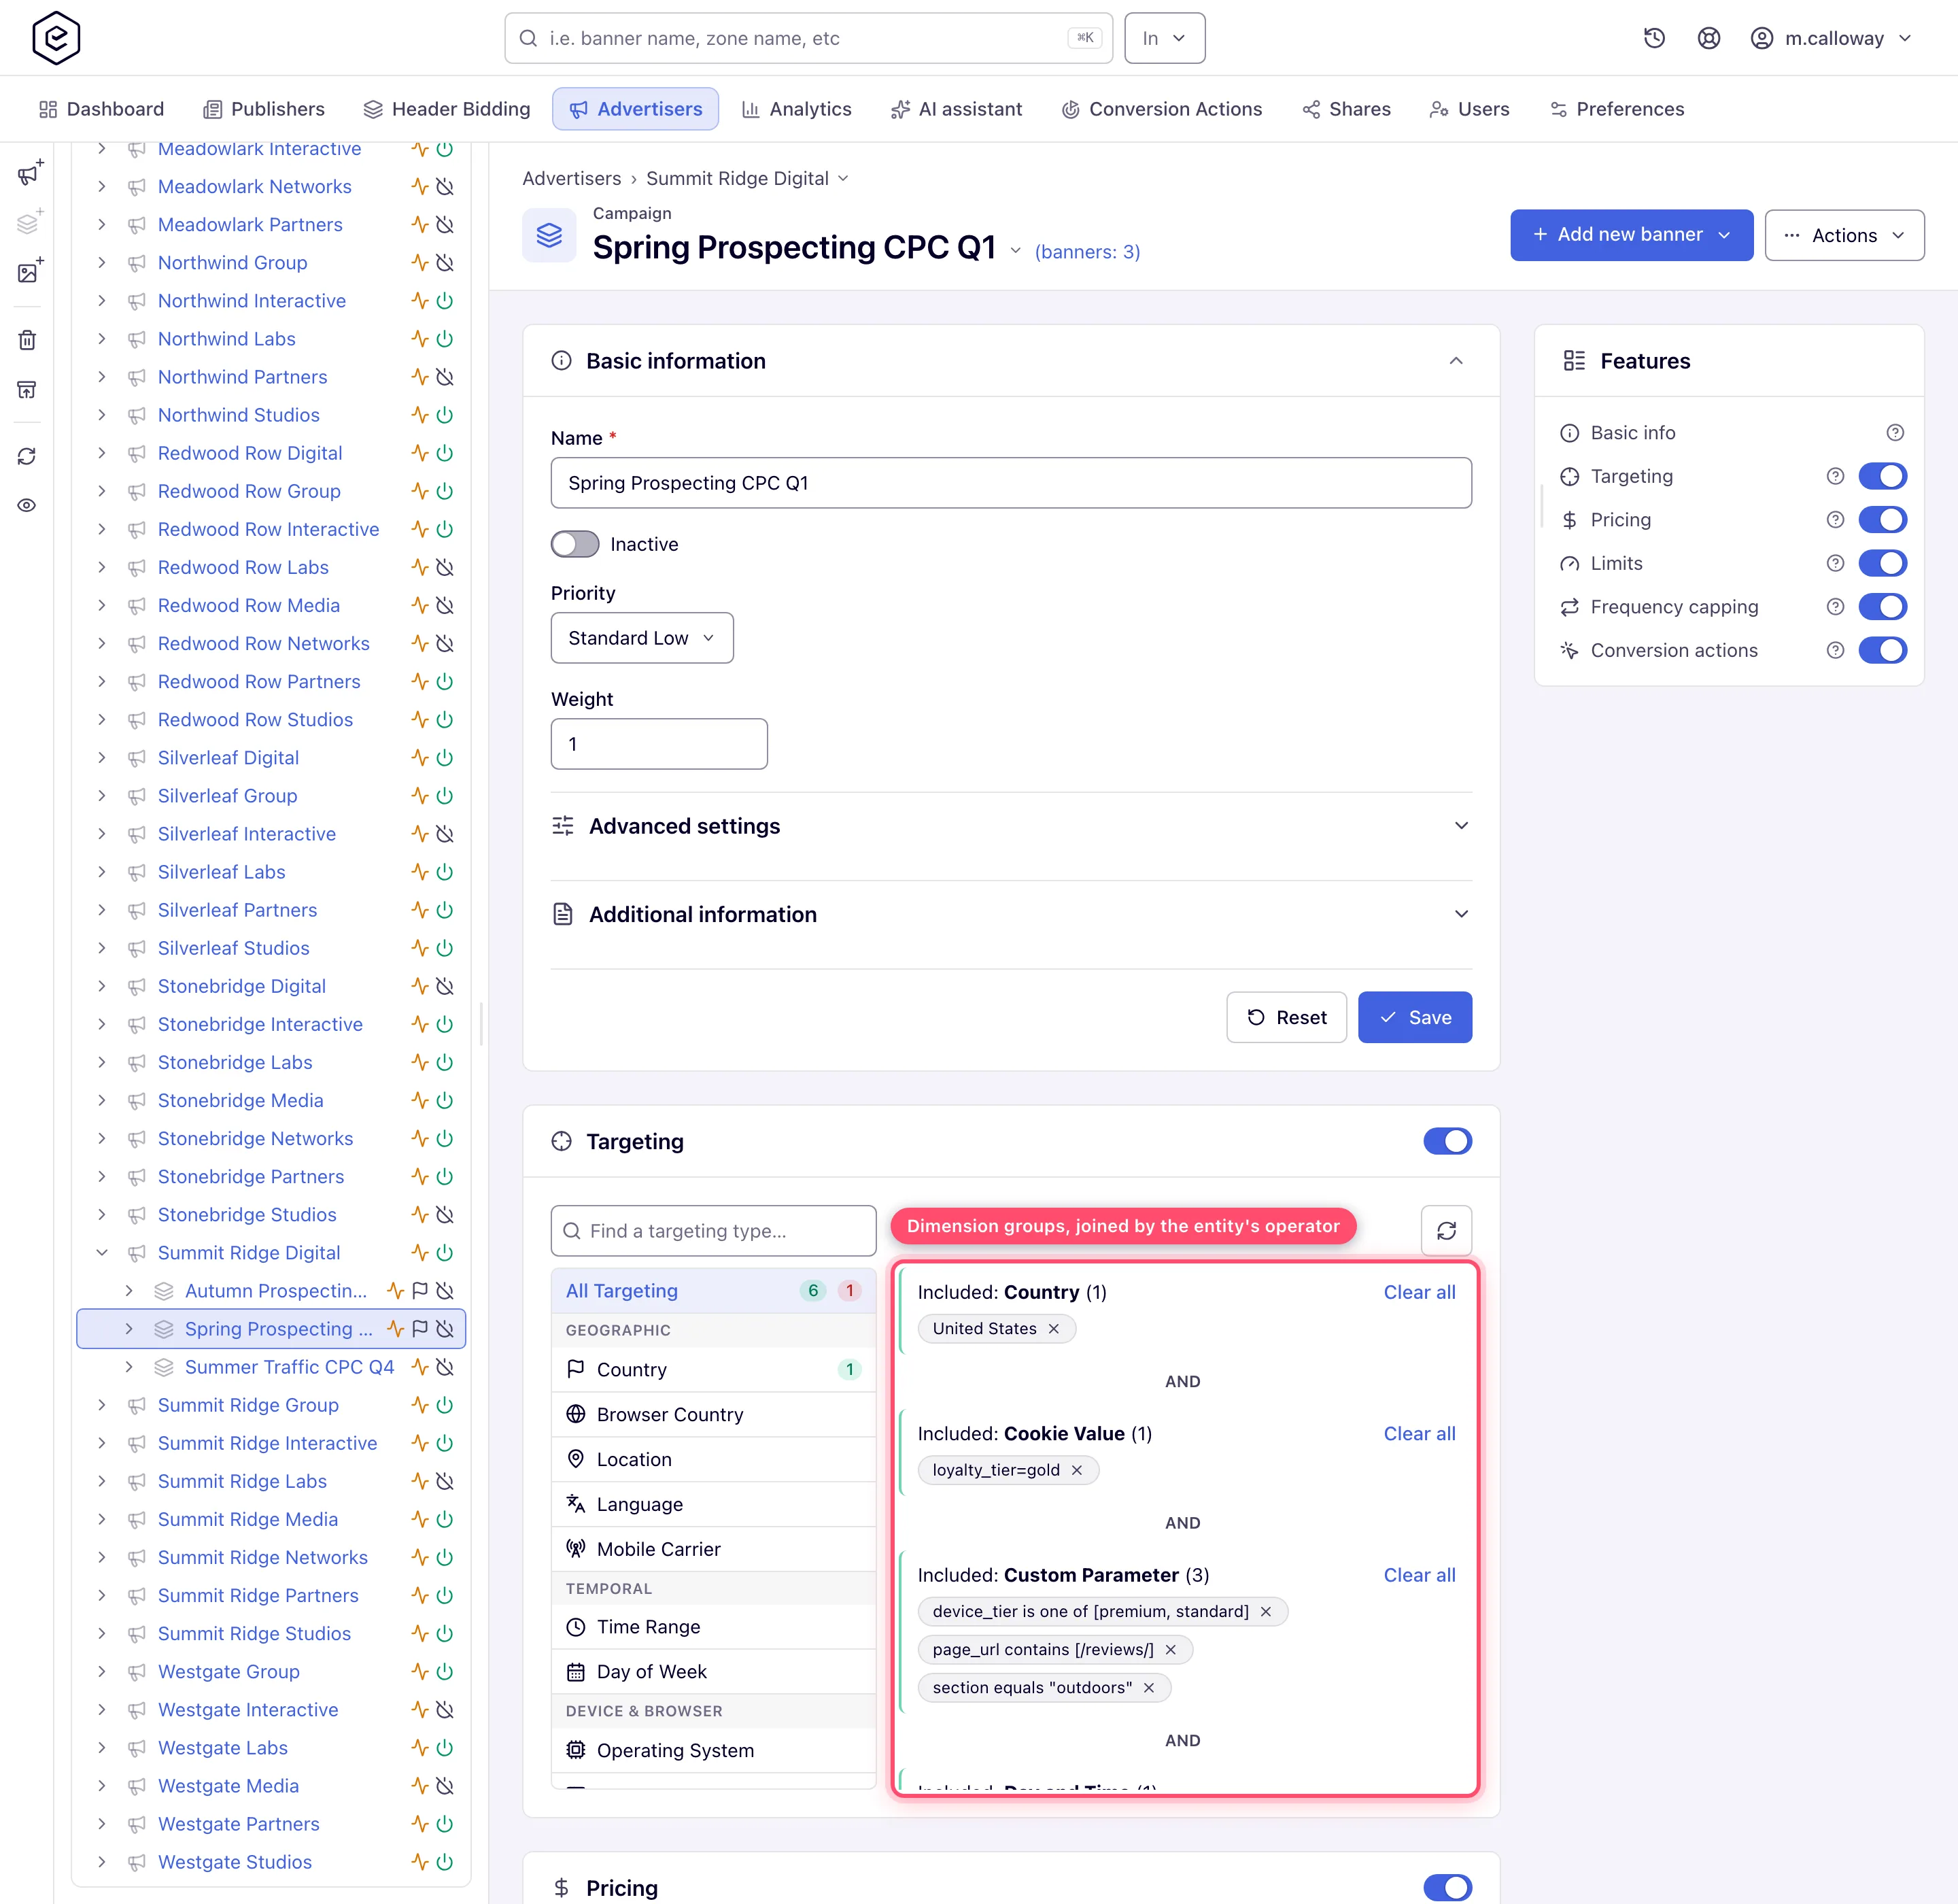Open the history clock icon in header
1958x1904 pixels.
1654,38
